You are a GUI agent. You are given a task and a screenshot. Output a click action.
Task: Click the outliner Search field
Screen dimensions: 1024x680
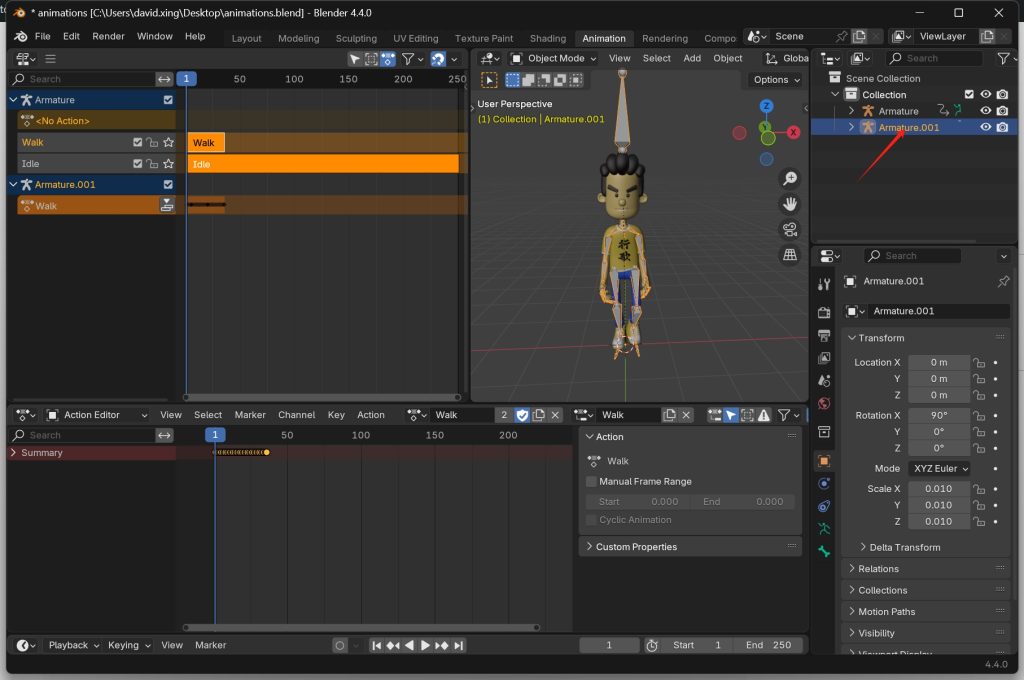point(934,58)
